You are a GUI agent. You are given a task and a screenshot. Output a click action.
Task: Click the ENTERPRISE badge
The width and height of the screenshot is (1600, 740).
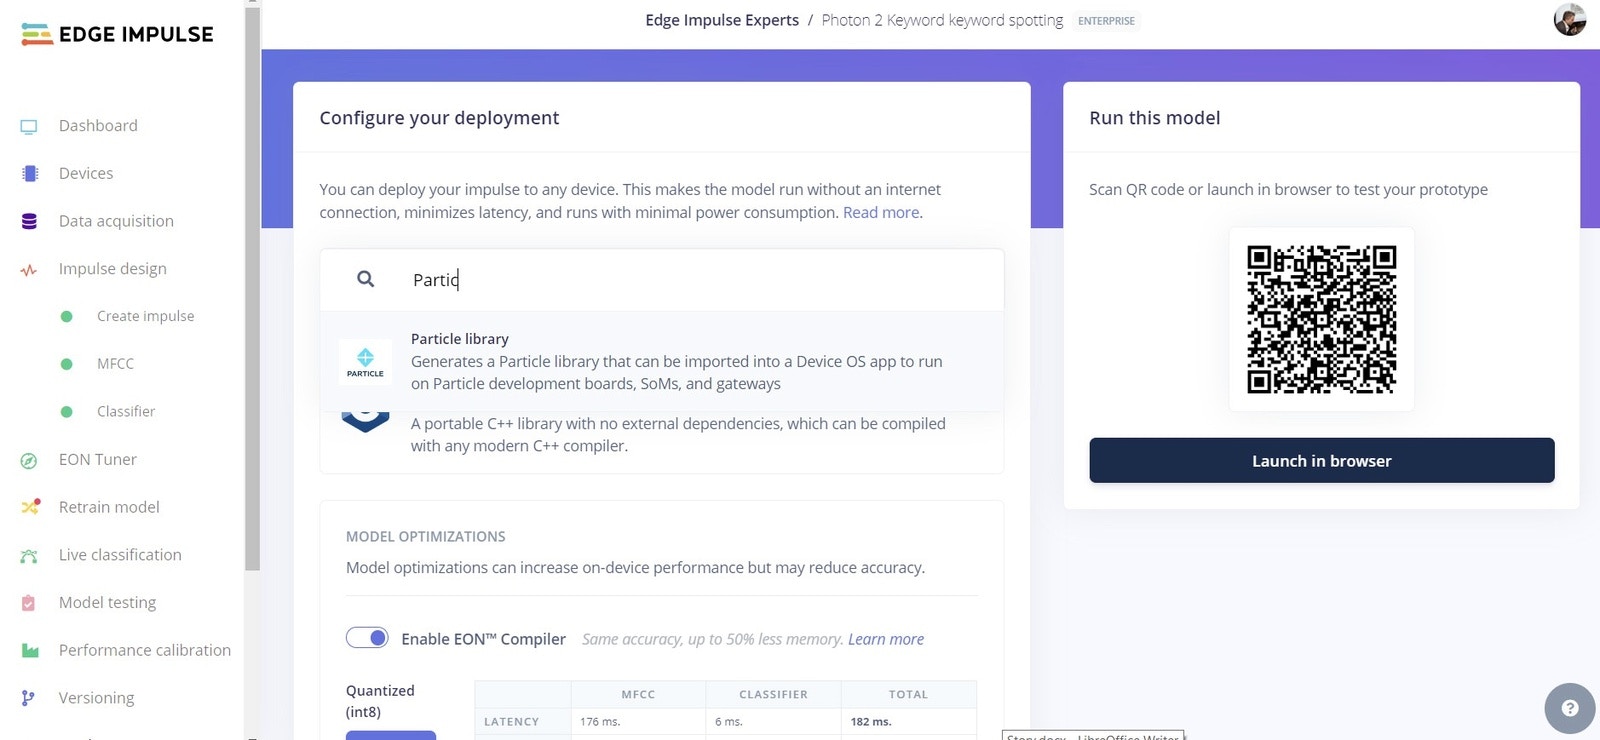(x=1106, y=21)
